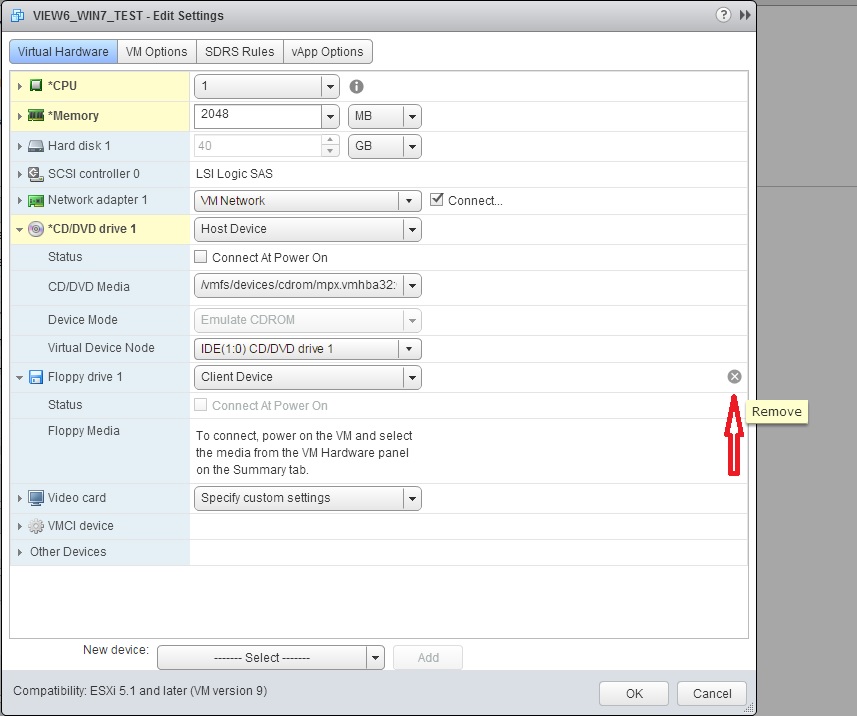Open CPU info icon tooltip

tap(356, 86)
